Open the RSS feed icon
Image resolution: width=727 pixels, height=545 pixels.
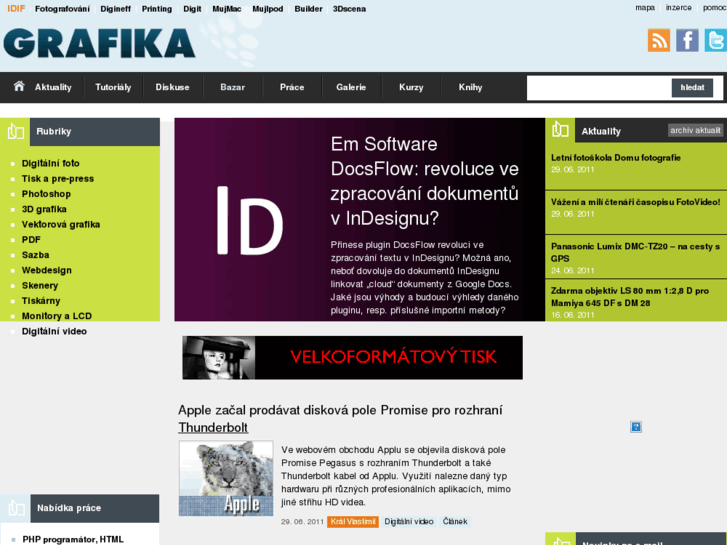[659, 40]
